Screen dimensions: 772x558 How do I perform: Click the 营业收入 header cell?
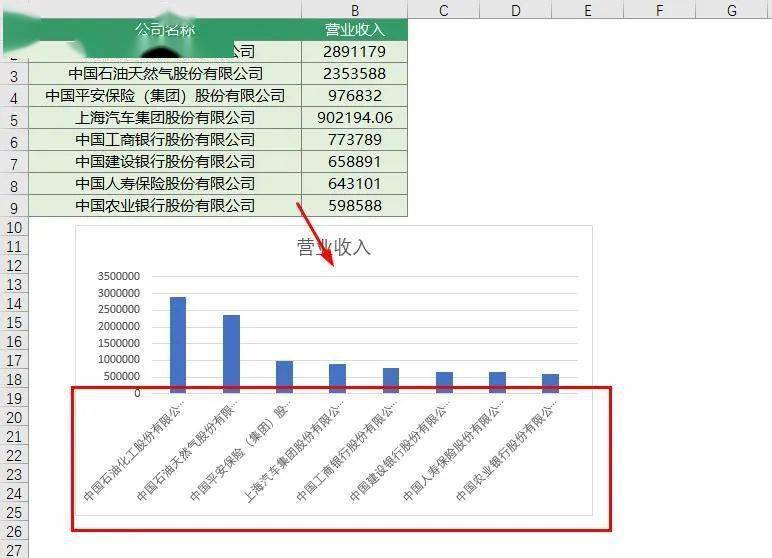[x=354, y=30]
